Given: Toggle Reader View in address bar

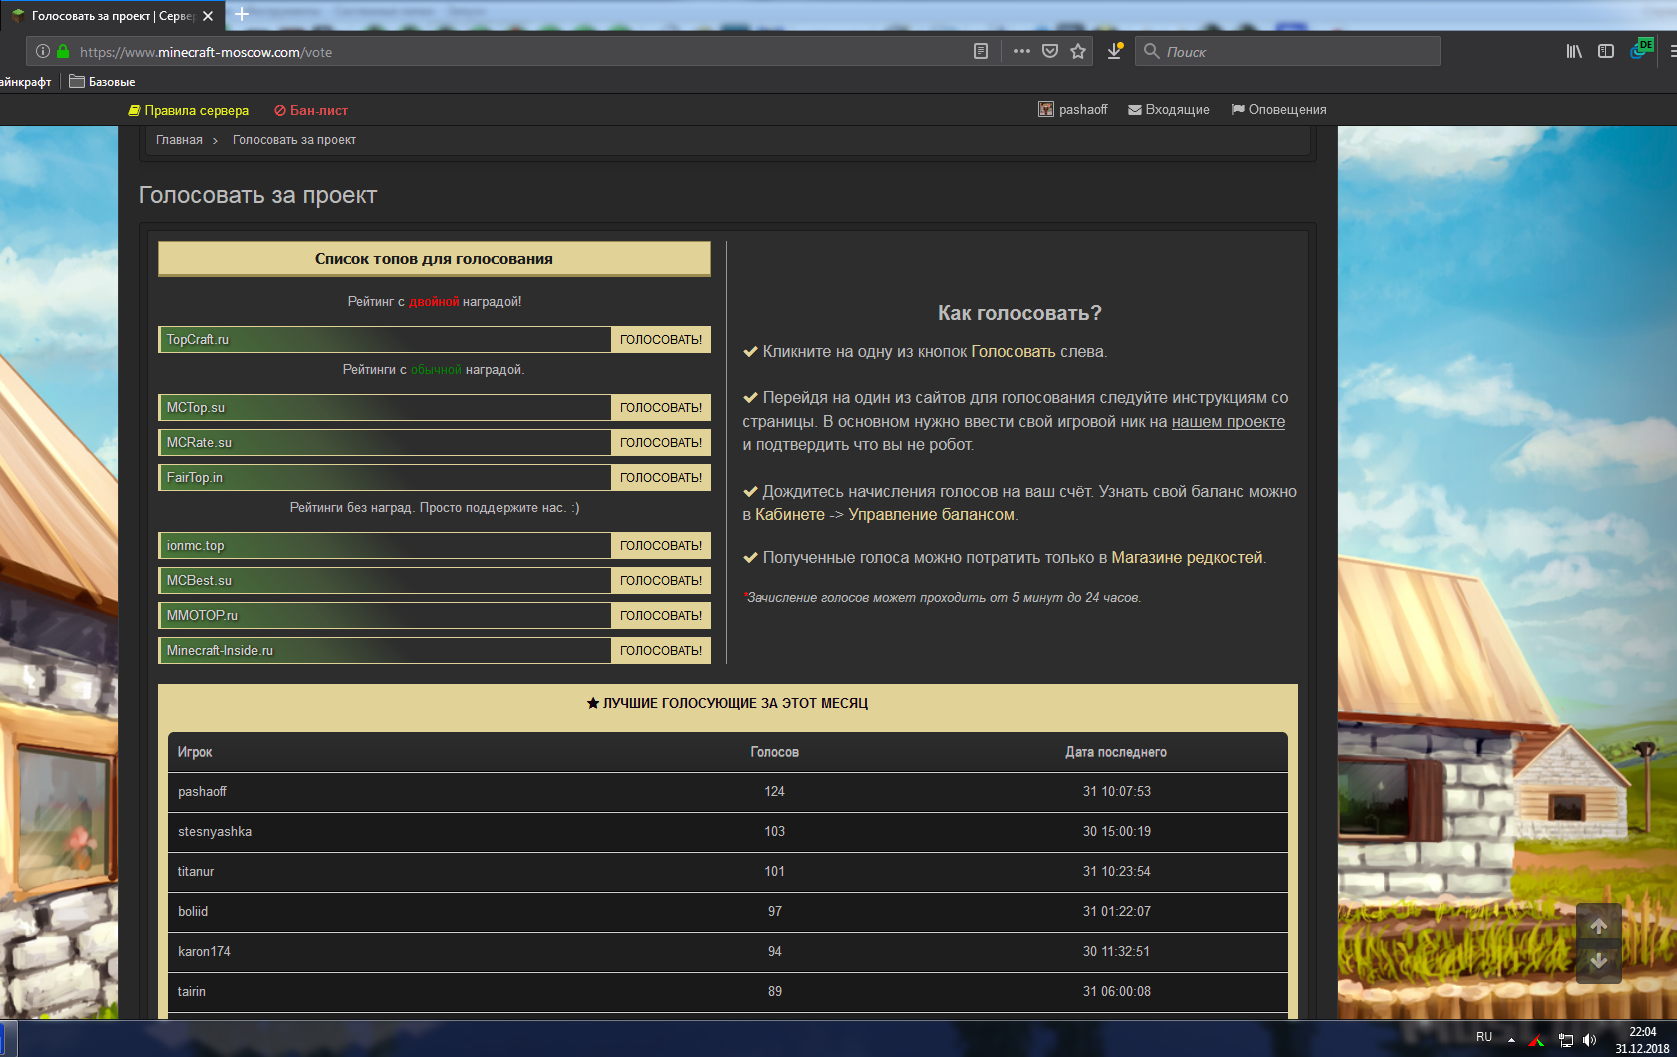Looking at the screenshot, I should tap(981, 51).
